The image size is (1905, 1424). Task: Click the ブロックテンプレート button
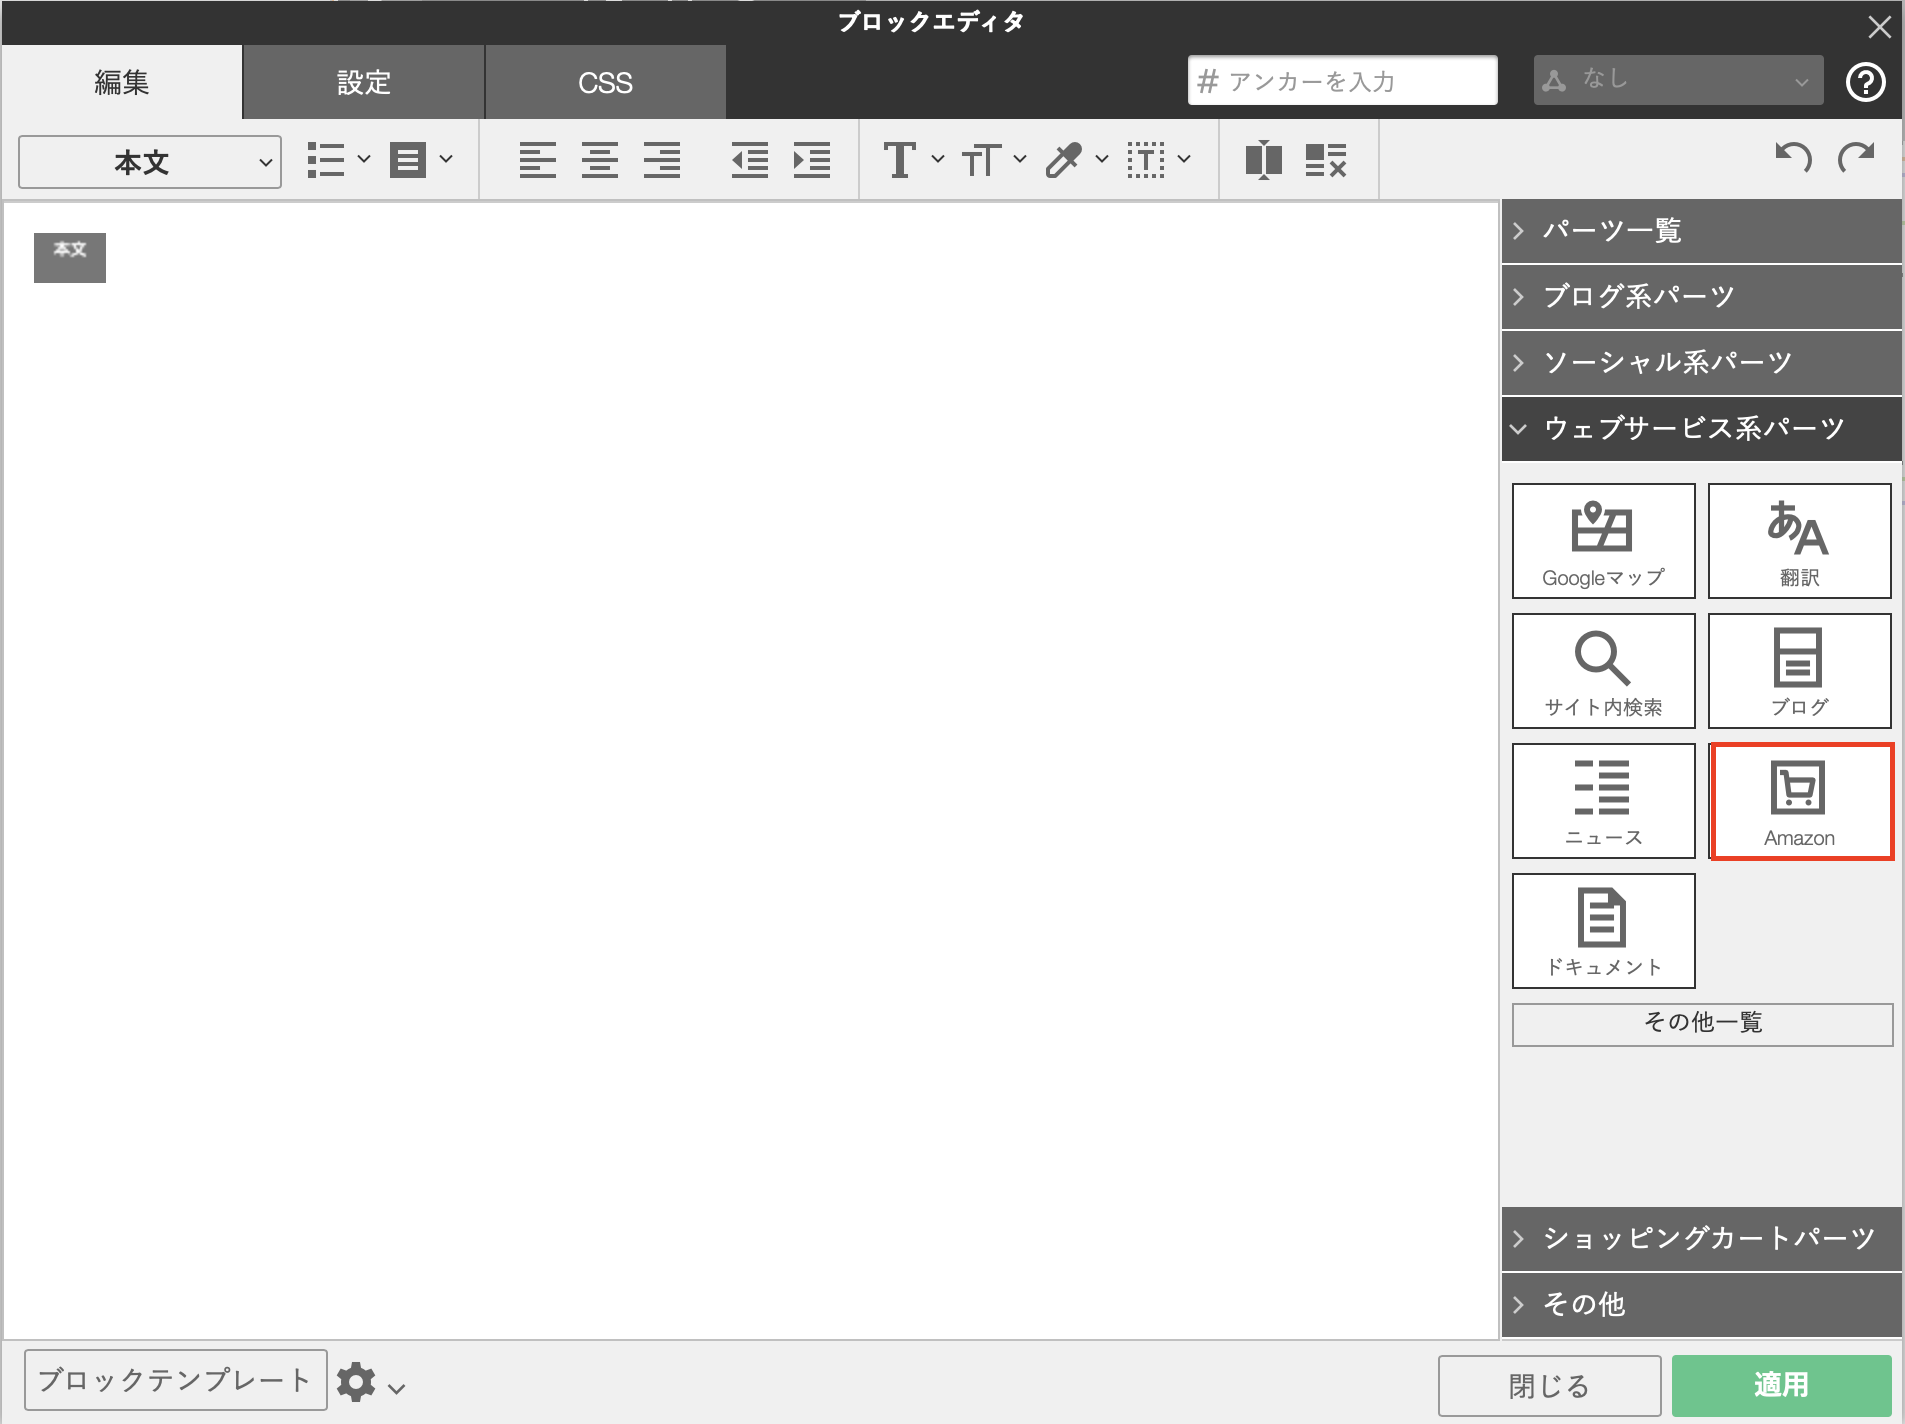[x=175, y=1380]
